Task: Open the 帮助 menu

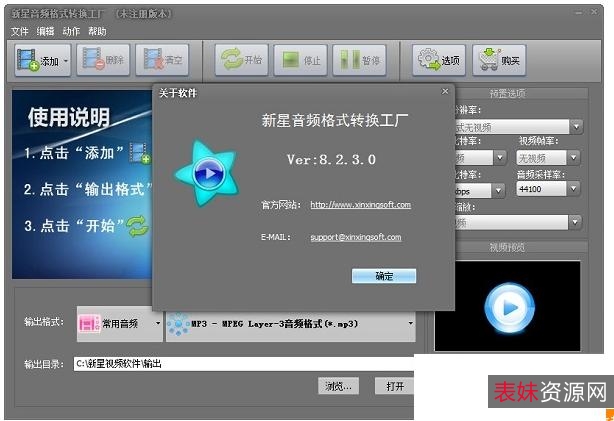Action: click(x=97, y=31)
